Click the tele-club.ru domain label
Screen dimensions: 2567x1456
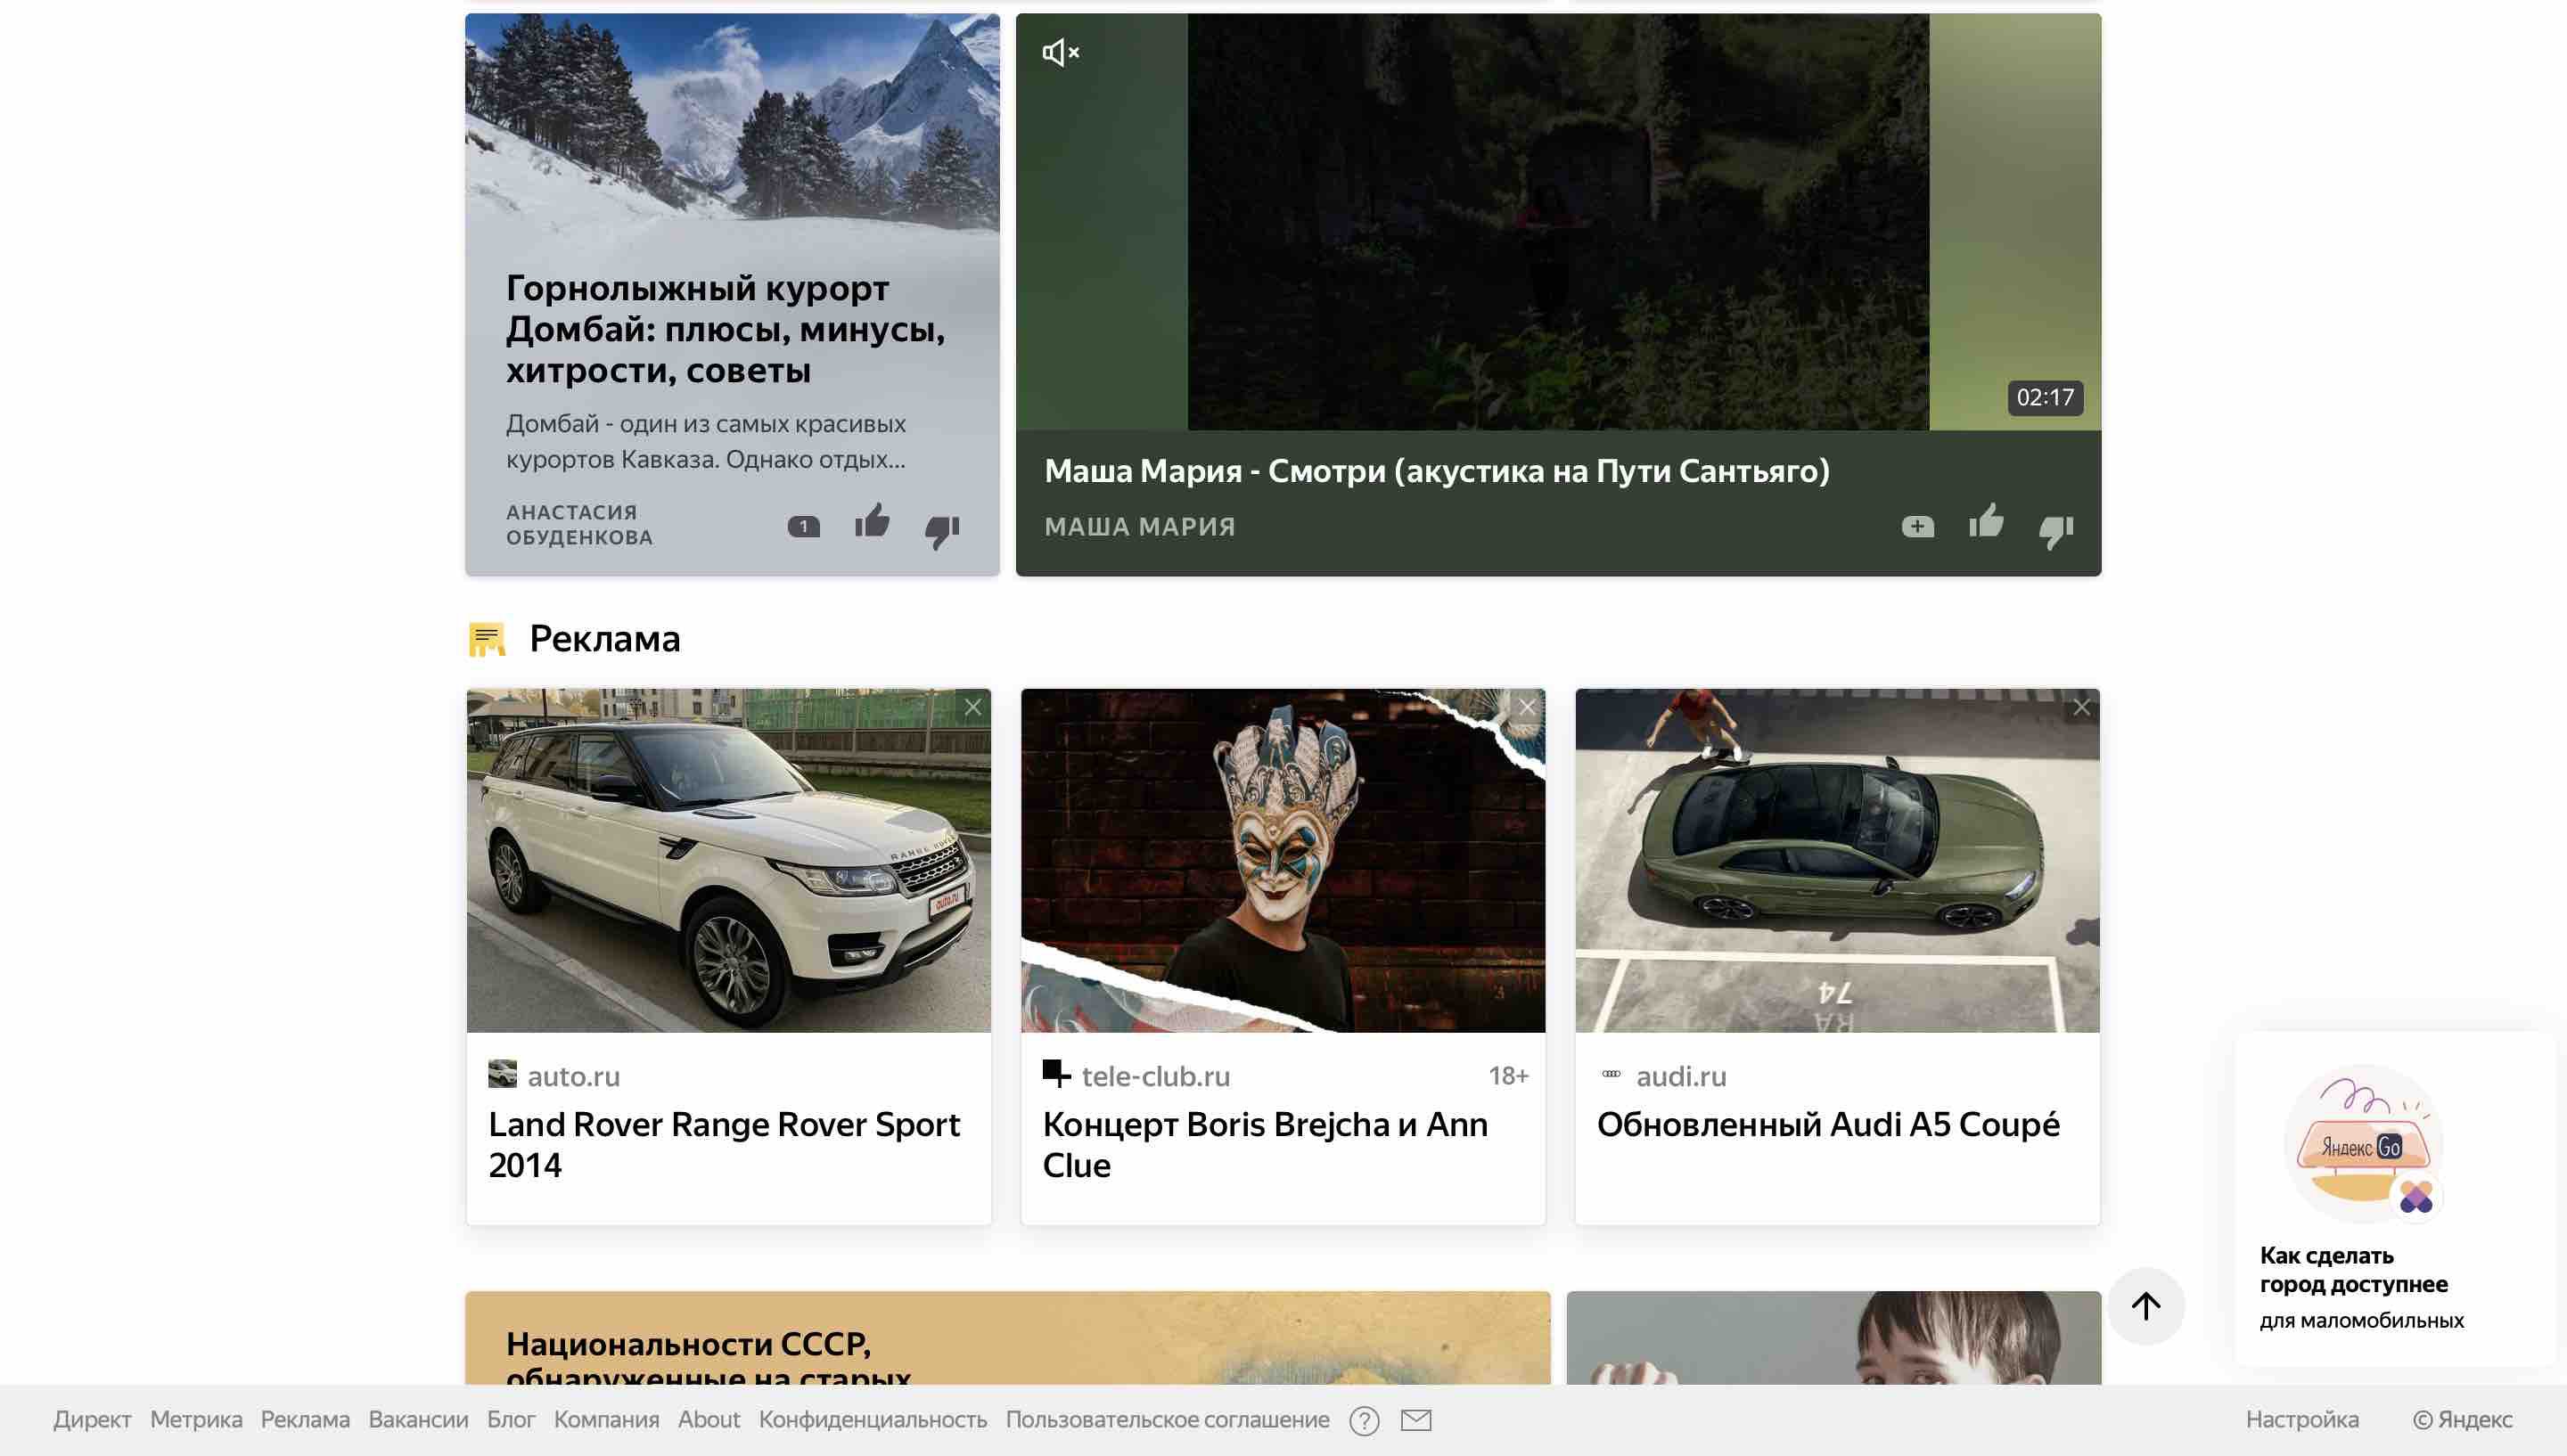[x=1156, y=1076]
